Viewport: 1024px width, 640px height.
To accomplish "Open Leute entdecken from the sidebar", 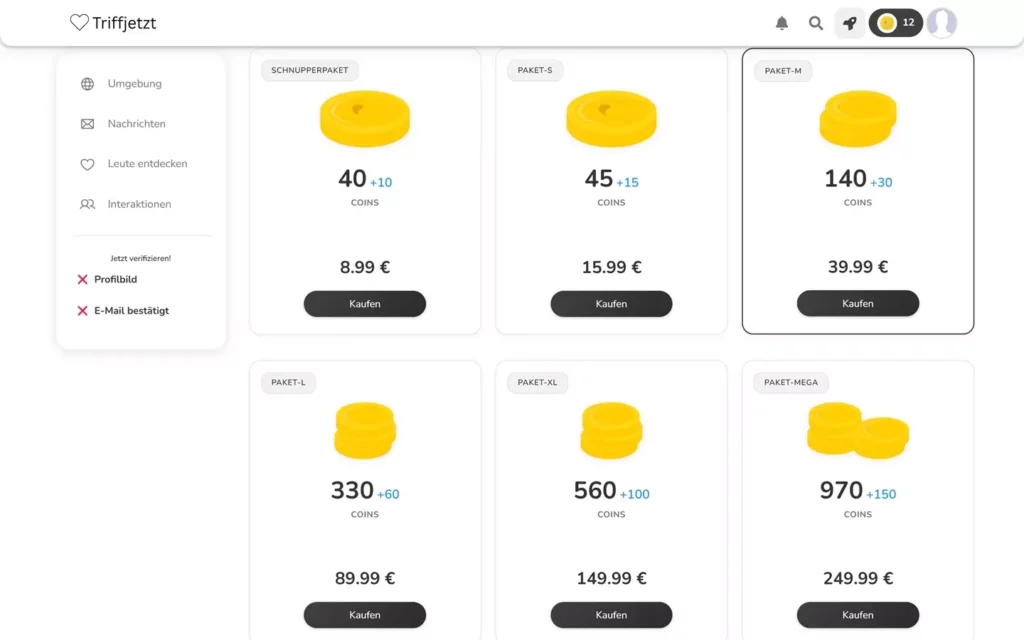I will point(147,164).
